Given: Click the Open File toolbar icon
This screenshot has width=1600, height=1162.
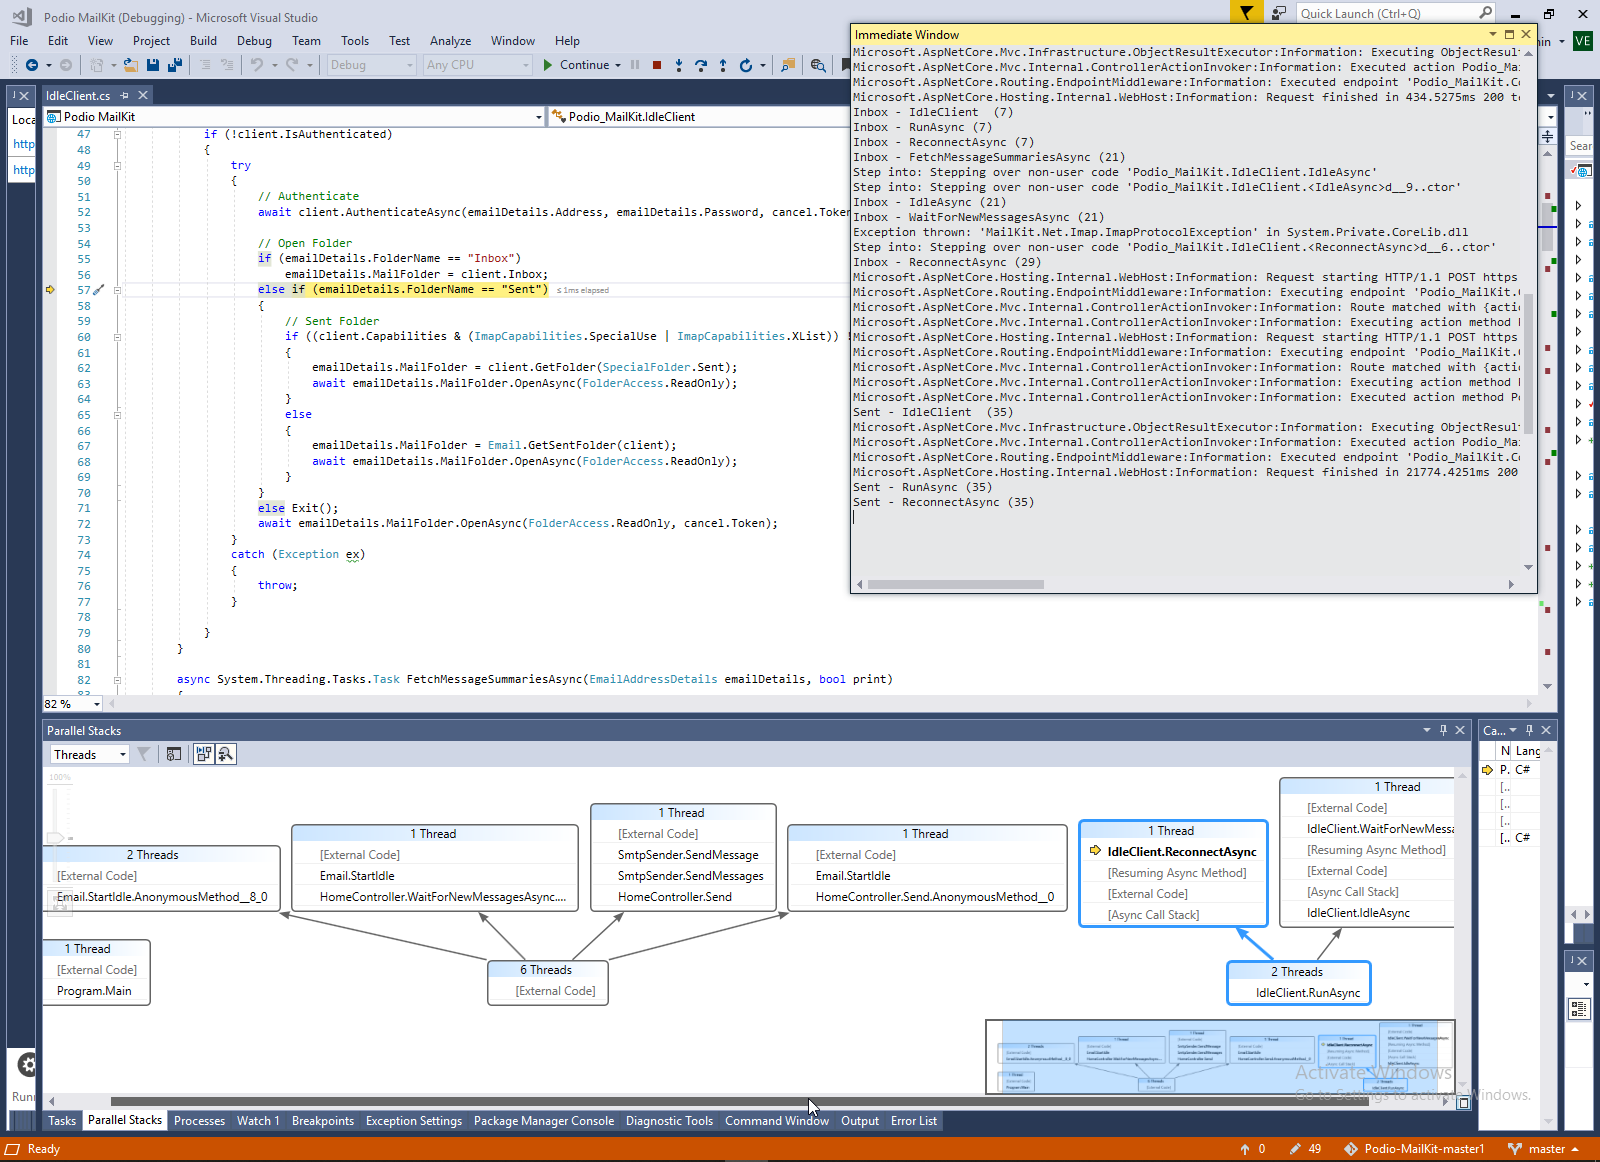Looking at the screenshot, I should tap(131, 65).
